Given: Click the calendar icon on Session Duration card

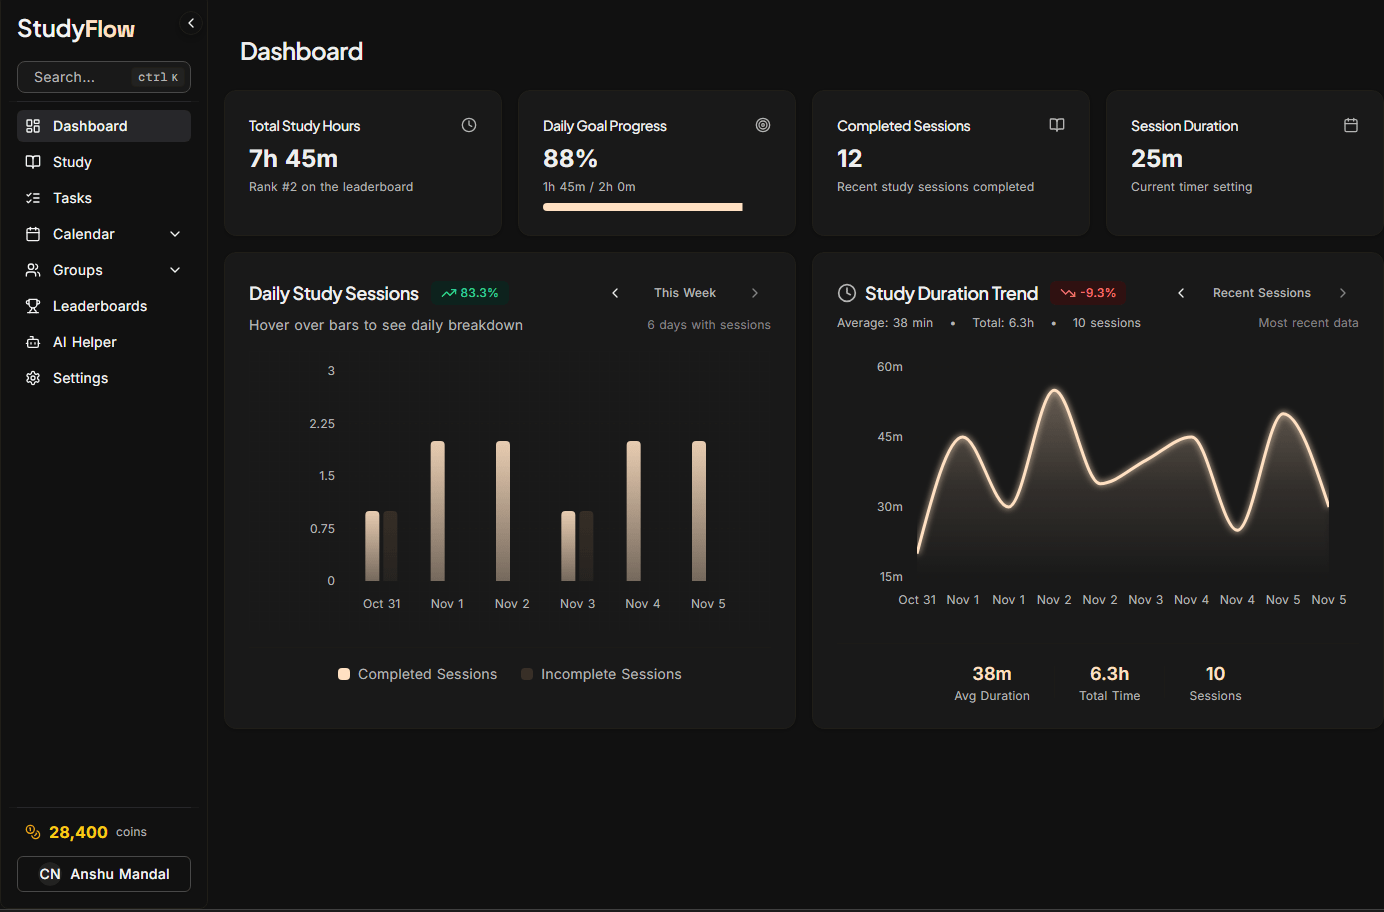Looking at the screenshot, I should tap(1351, 125).
